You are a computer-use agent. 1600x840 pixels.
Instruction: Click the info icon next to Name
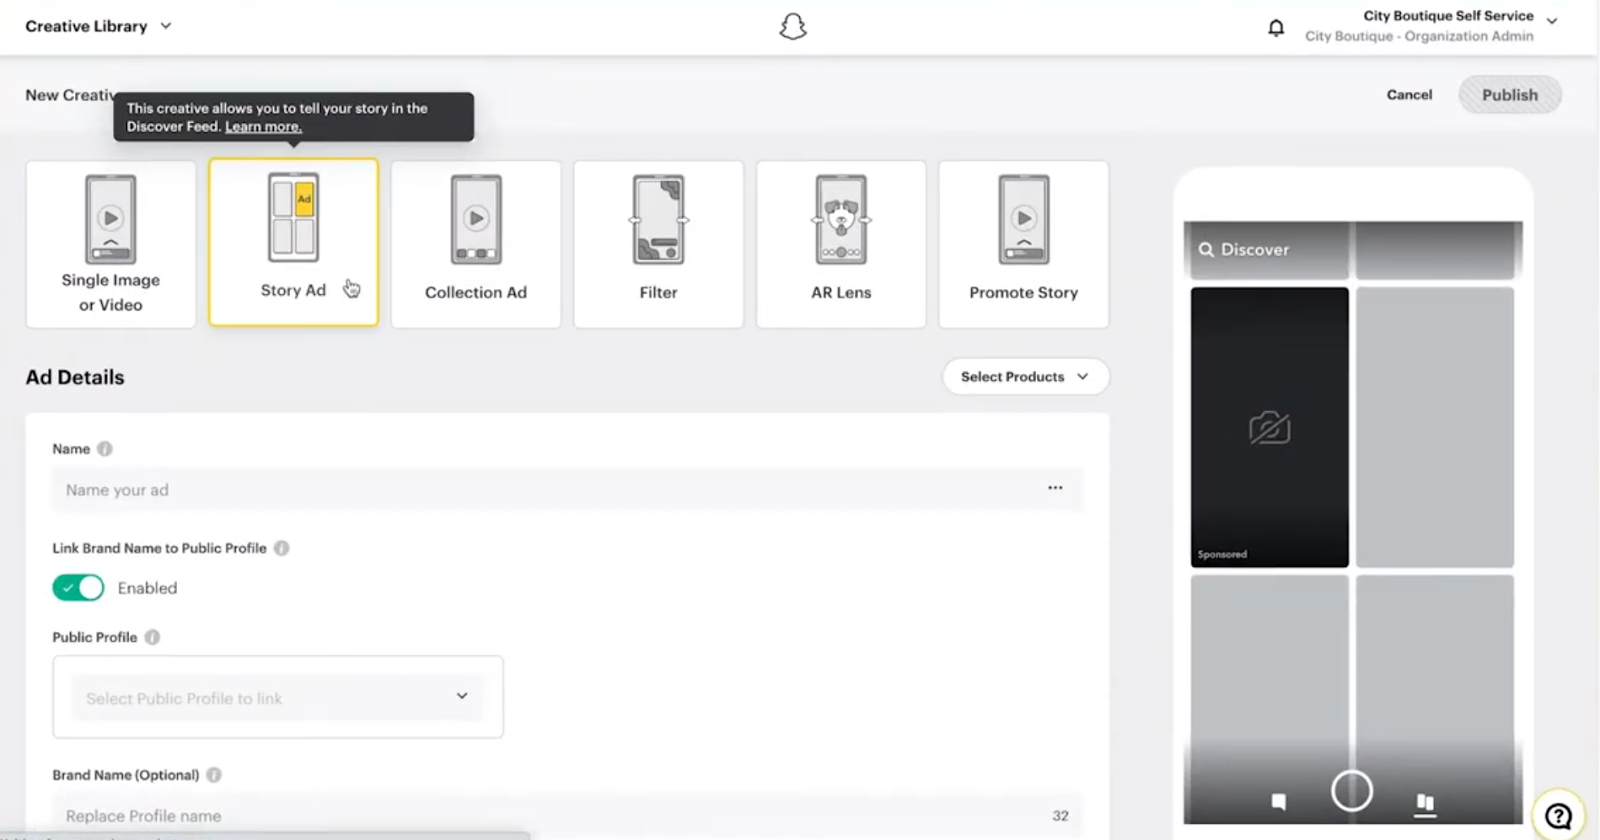105,449
